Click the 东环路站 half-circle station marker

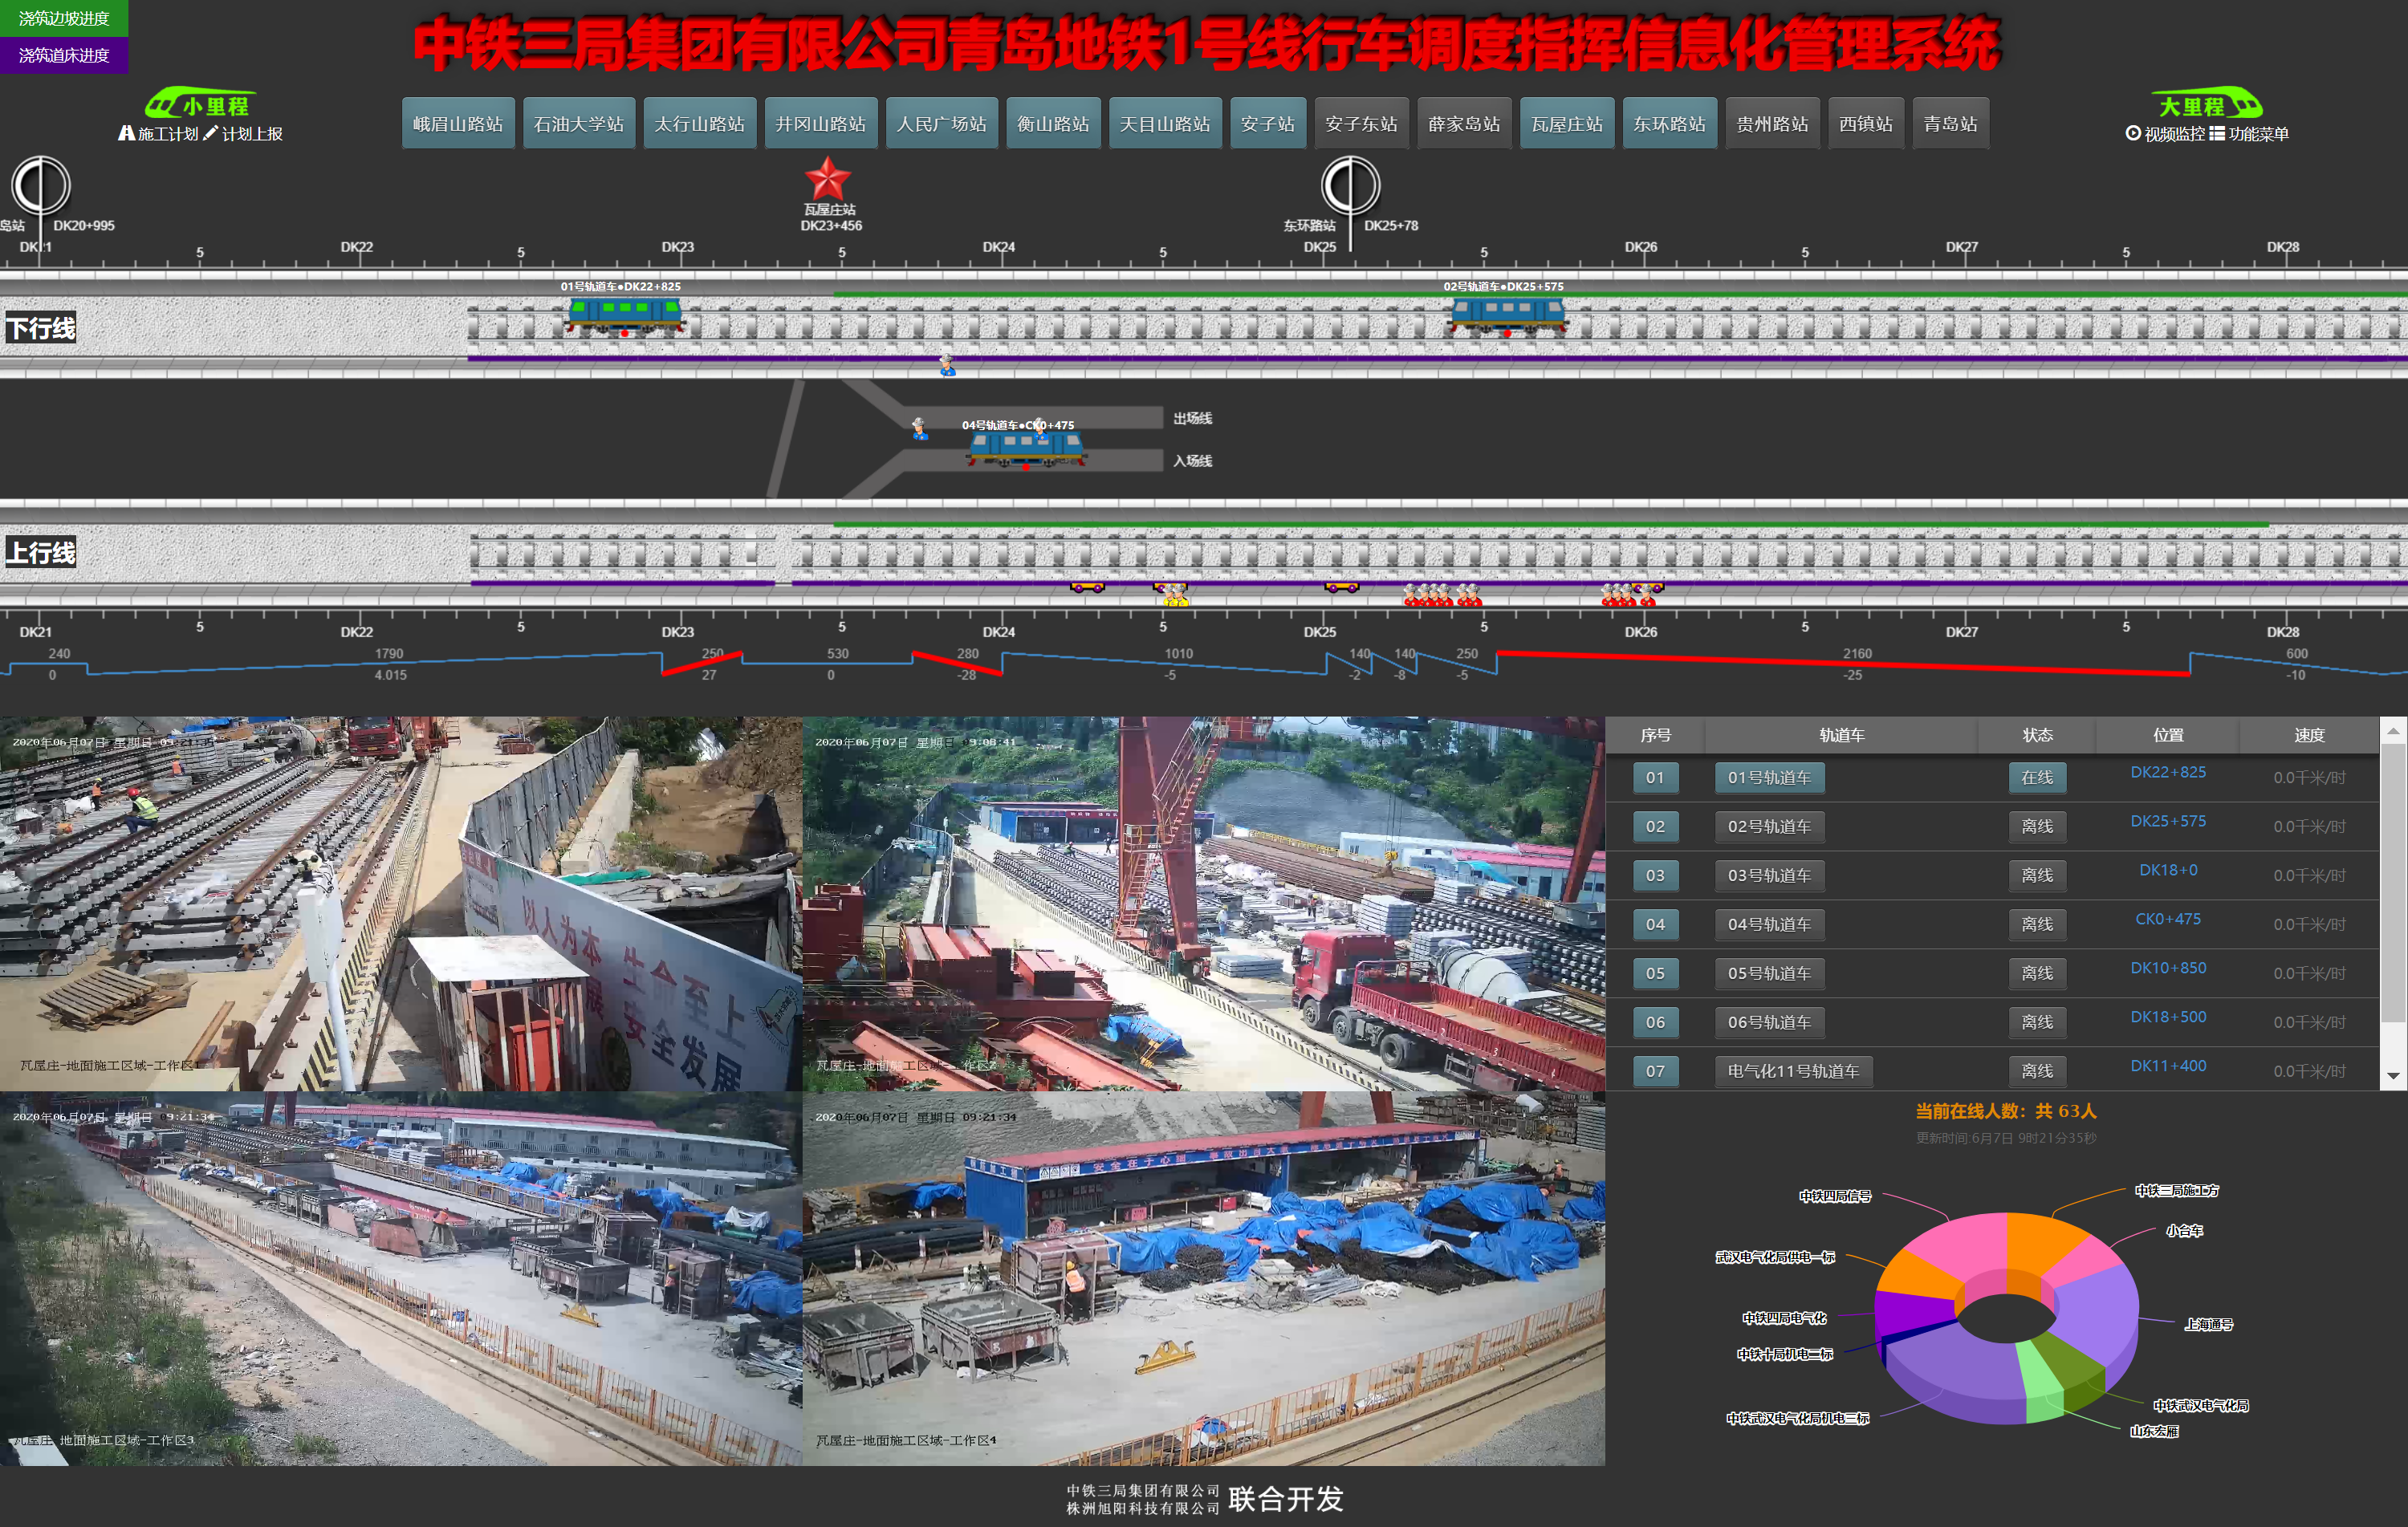(x=1350, y=186)
